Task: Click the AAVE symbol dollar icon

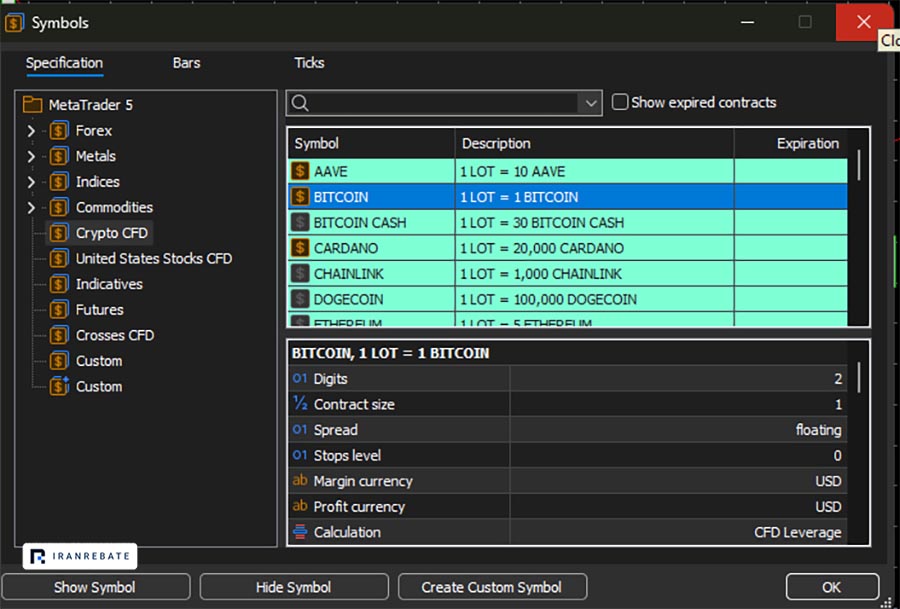Action: click(300, 171)
